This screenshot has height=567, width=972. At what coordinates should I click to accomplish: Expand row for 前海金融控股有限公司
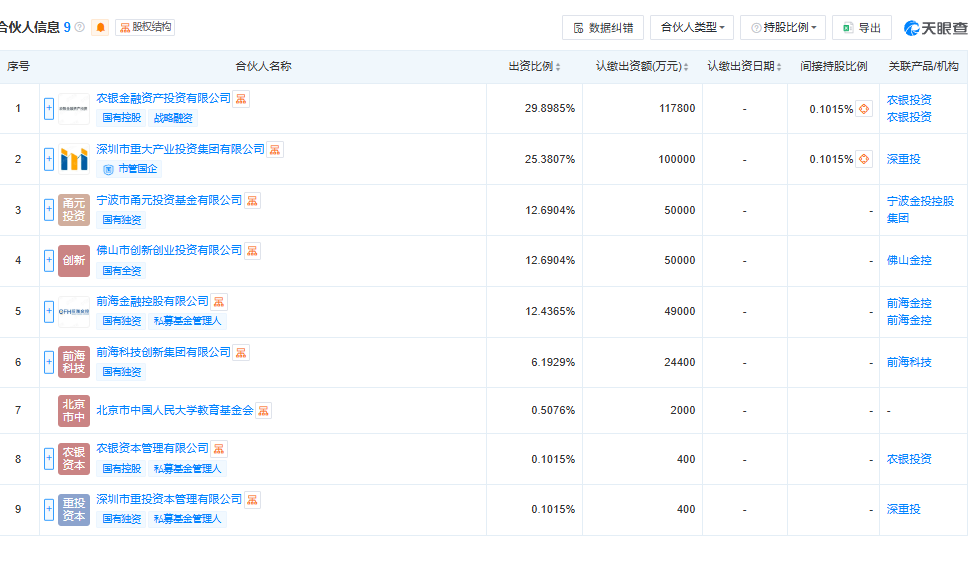[49, 311]
